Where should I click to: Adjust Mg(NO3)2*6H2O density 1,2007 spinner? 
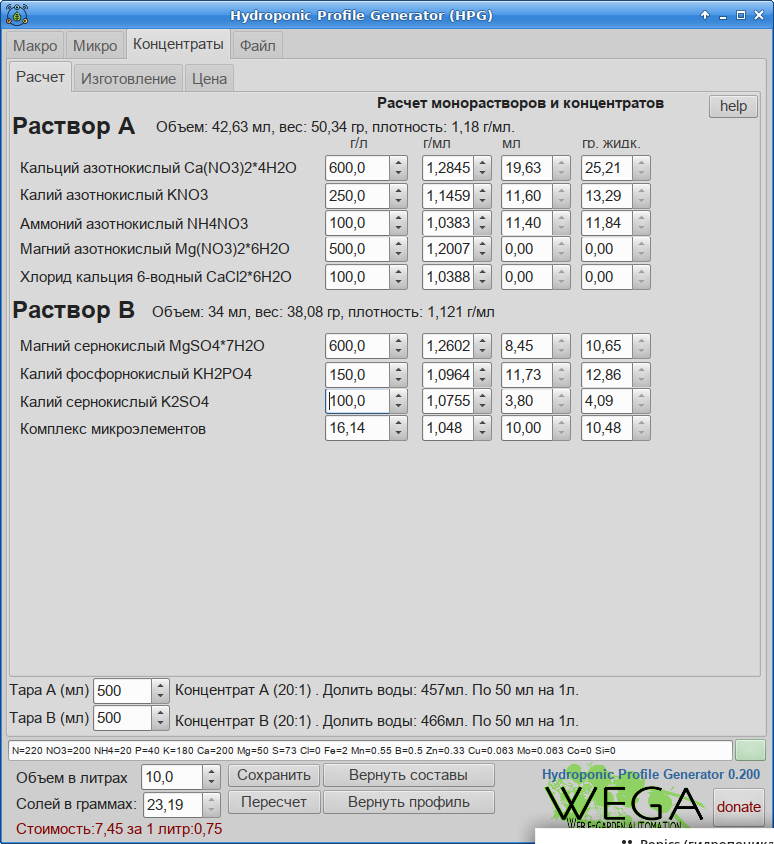tap(482, 249)
